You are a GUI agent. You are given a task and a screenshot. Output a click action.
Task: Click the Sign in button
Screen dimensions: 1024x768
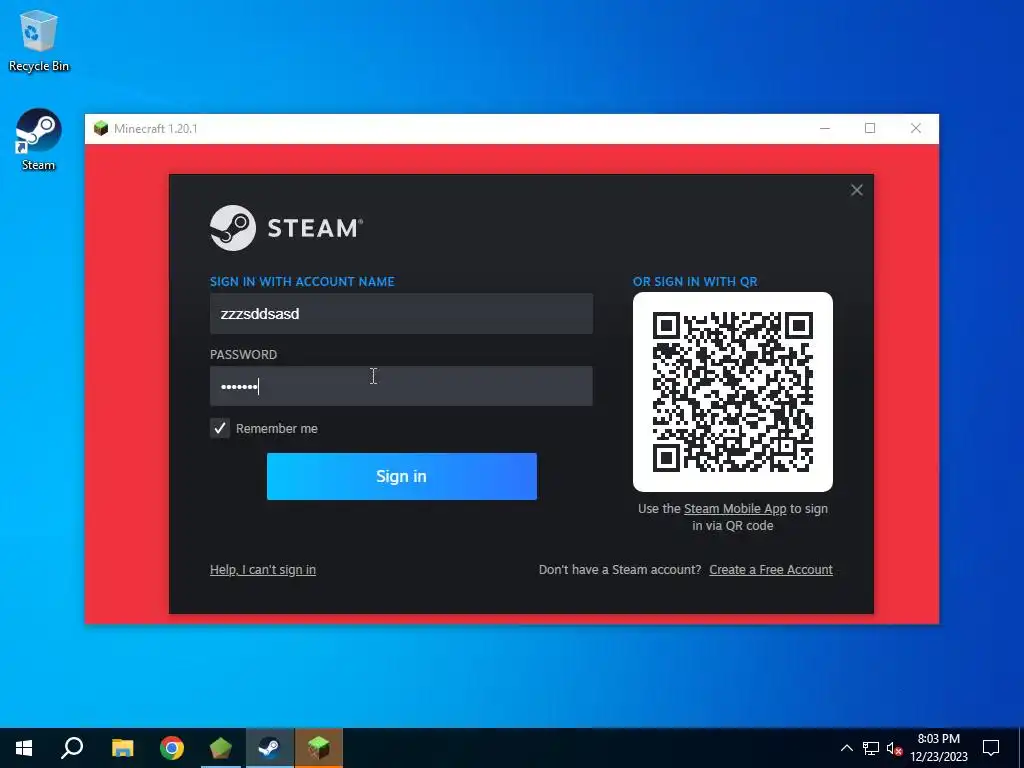tap(402, 476)
